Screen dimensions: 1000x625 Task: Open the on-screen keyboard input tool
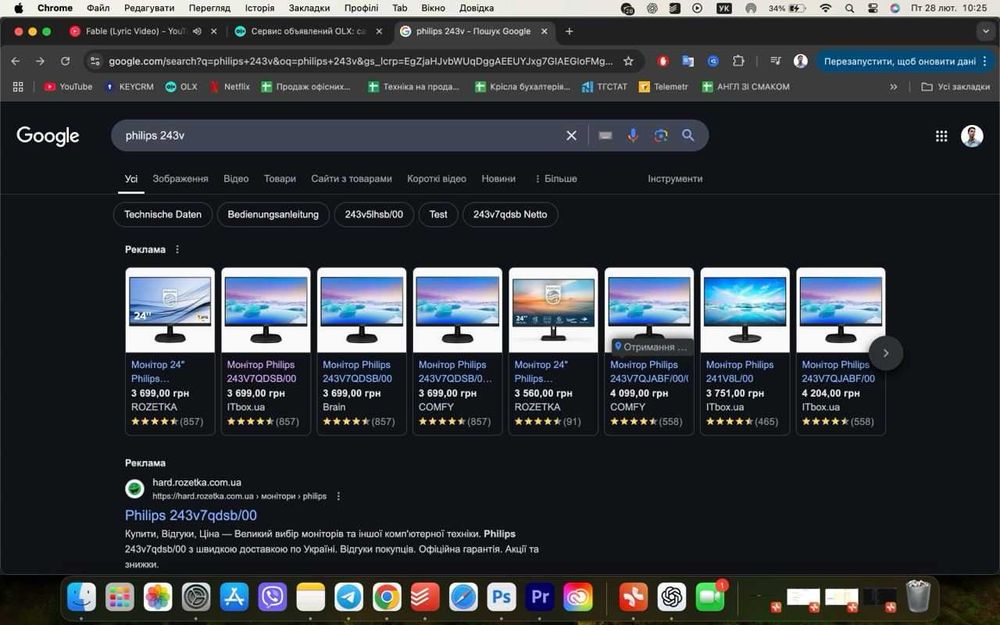605,135
